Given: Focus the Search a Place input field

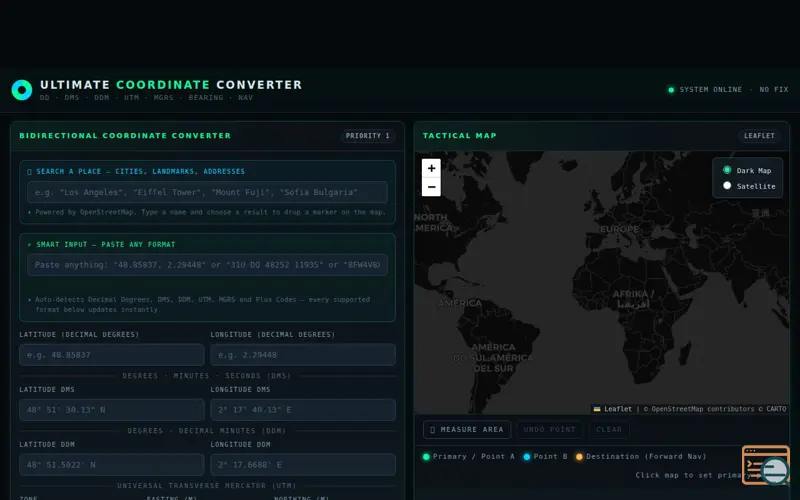Looking at the screenshot, I should click(207, 192).
